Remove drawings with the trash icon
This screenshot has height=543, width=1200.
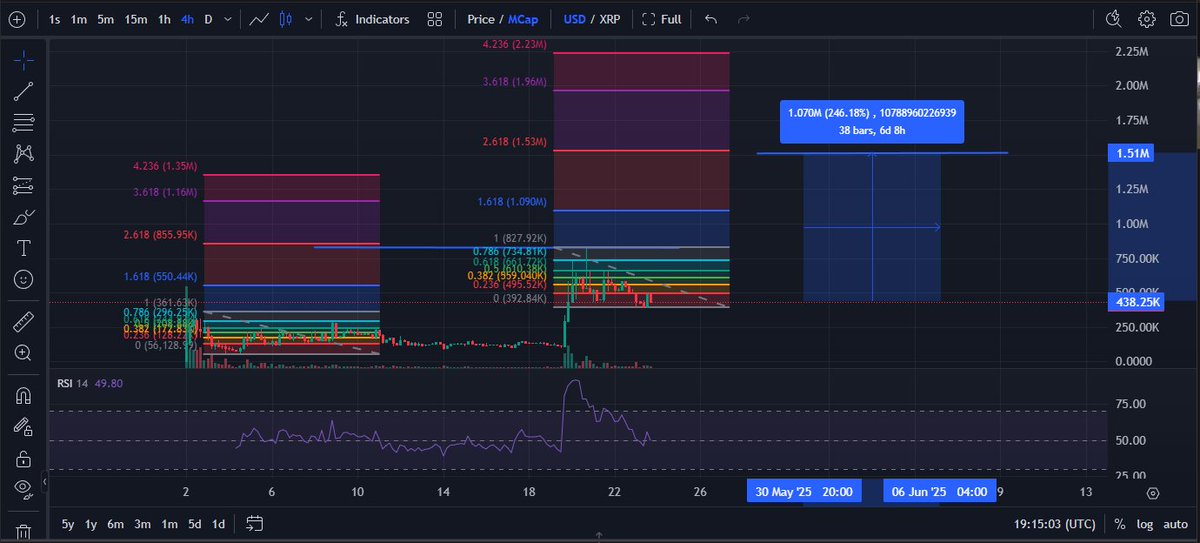click(x=25, y=532)
